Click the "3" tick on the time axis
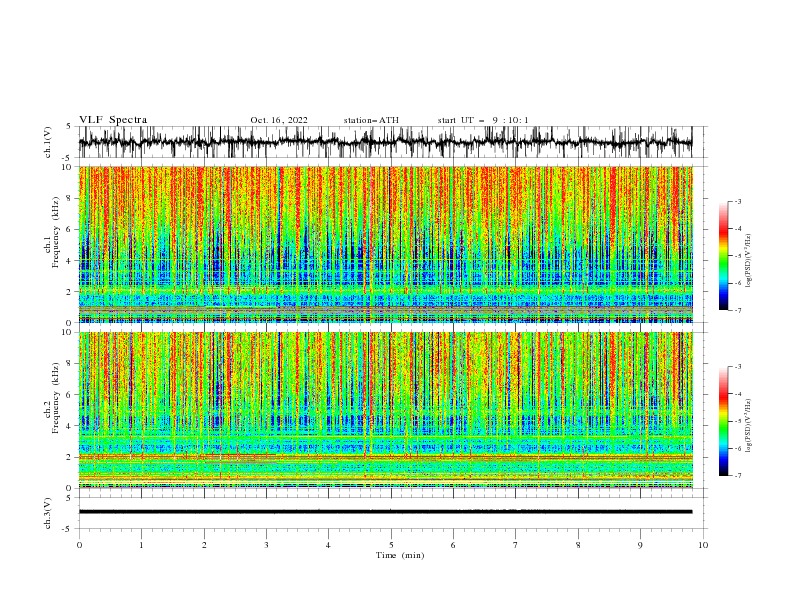The height and width of the screenshot is (612, 792). click(266, 545)
